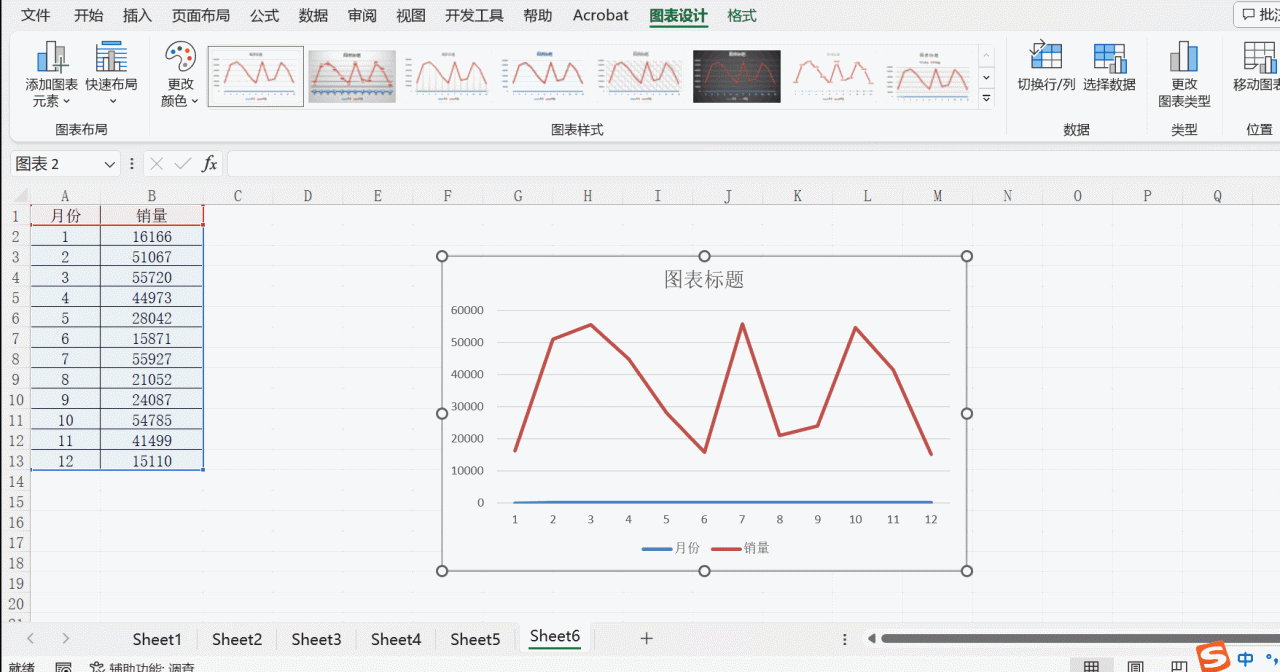Click the formula bar cancel X icon
Screen dimensions: 1280x672
tap(157, 164)
